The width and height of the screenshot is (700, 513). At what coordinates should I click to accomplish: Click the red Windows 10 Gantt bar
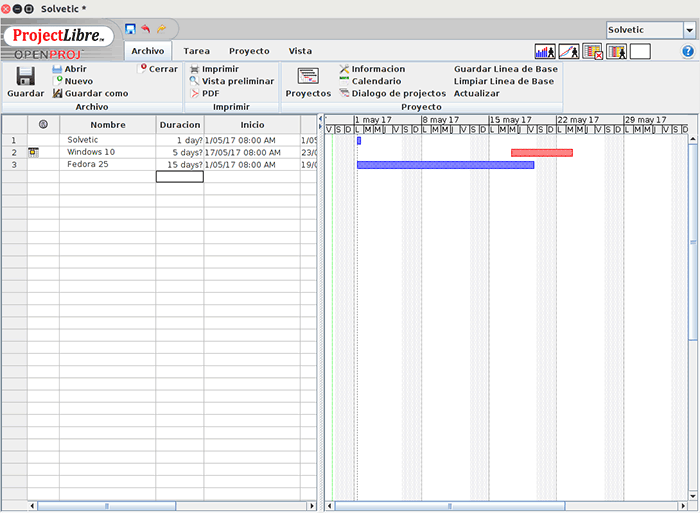coord(542,153)
